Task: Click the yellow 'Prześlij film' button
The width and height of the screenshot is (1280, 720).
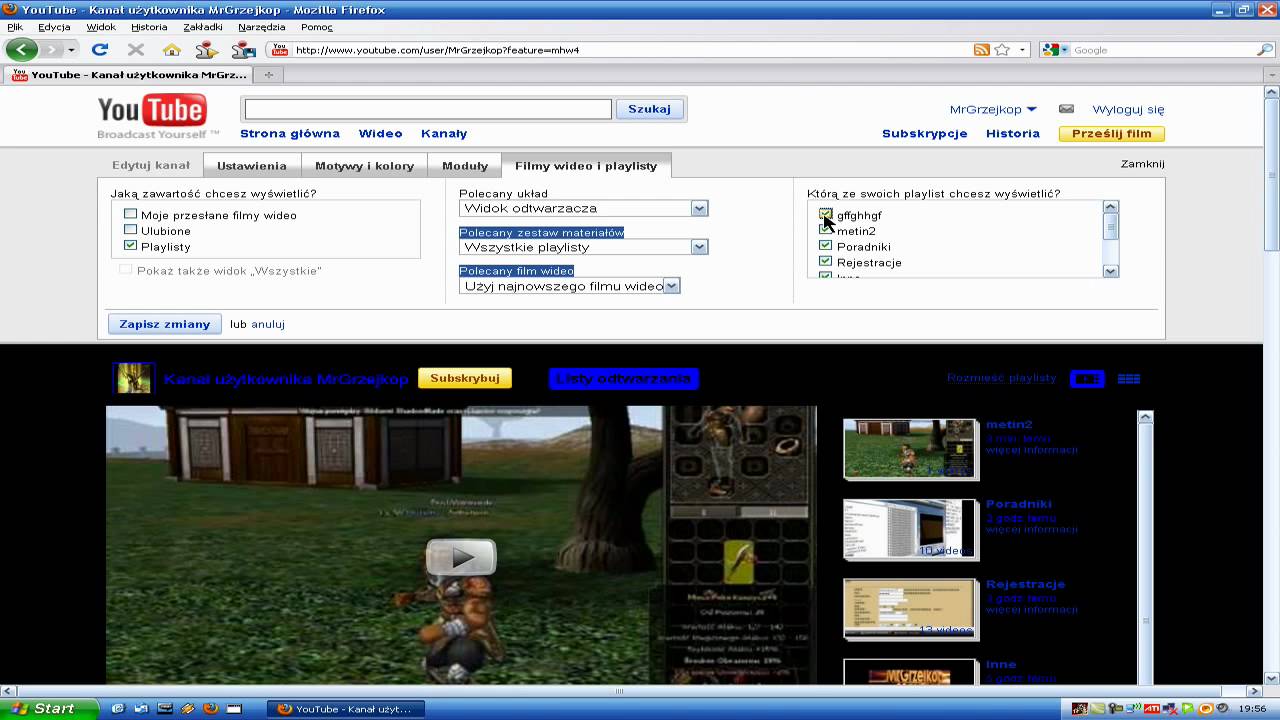Action: tap(1112, 133)
